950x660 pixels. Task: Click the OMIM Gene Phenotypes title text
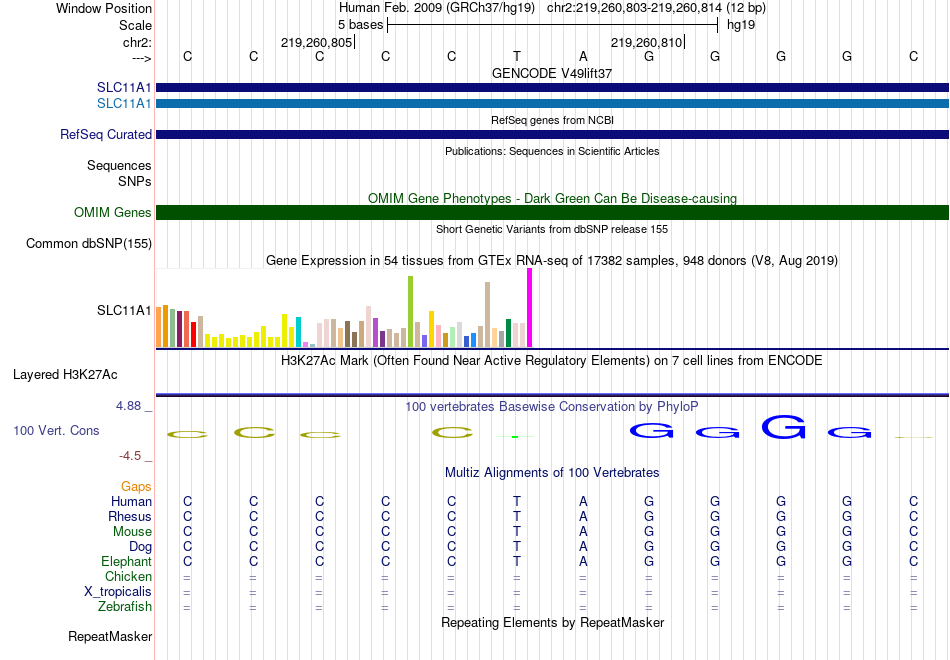coord(552,198)
